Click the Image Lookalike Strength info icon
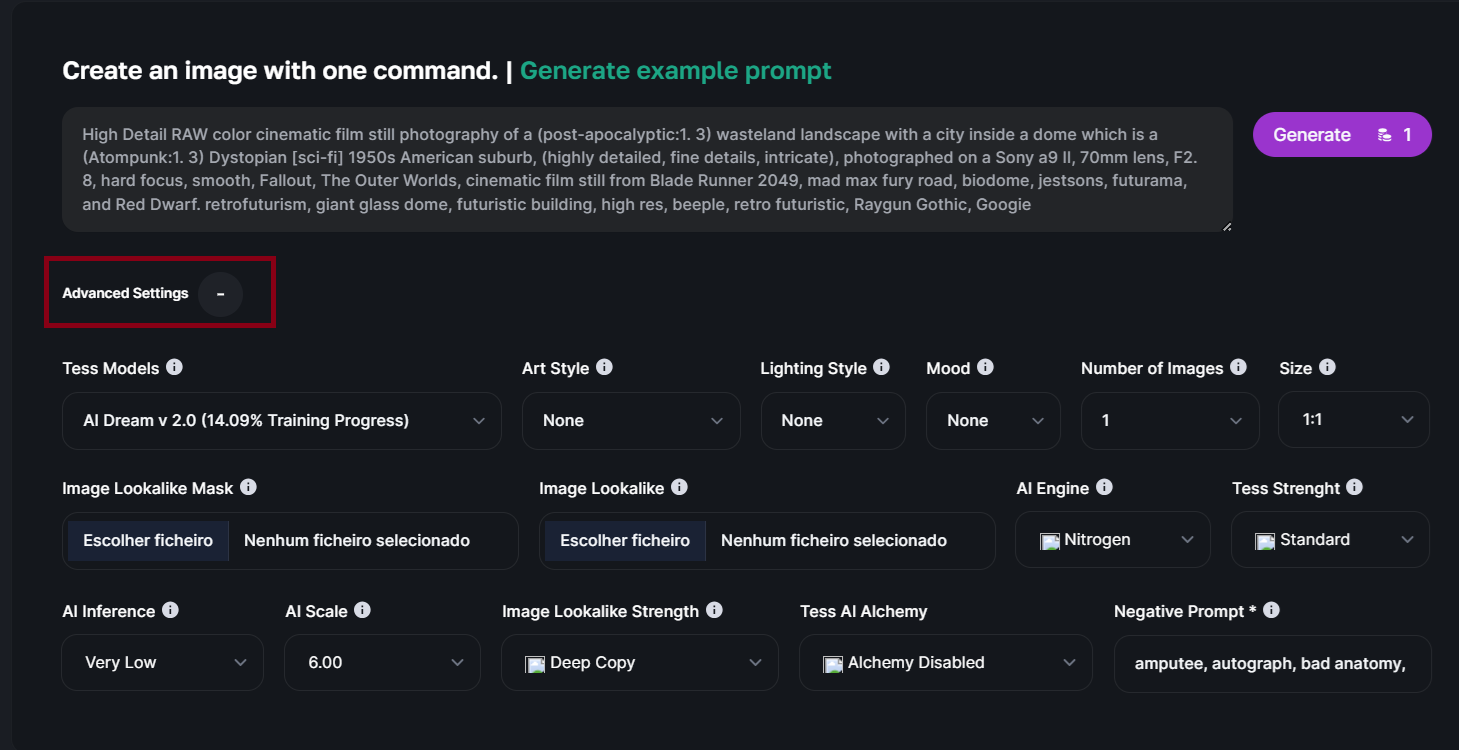Screen dimensions: 1459x750 pos(714,610)
